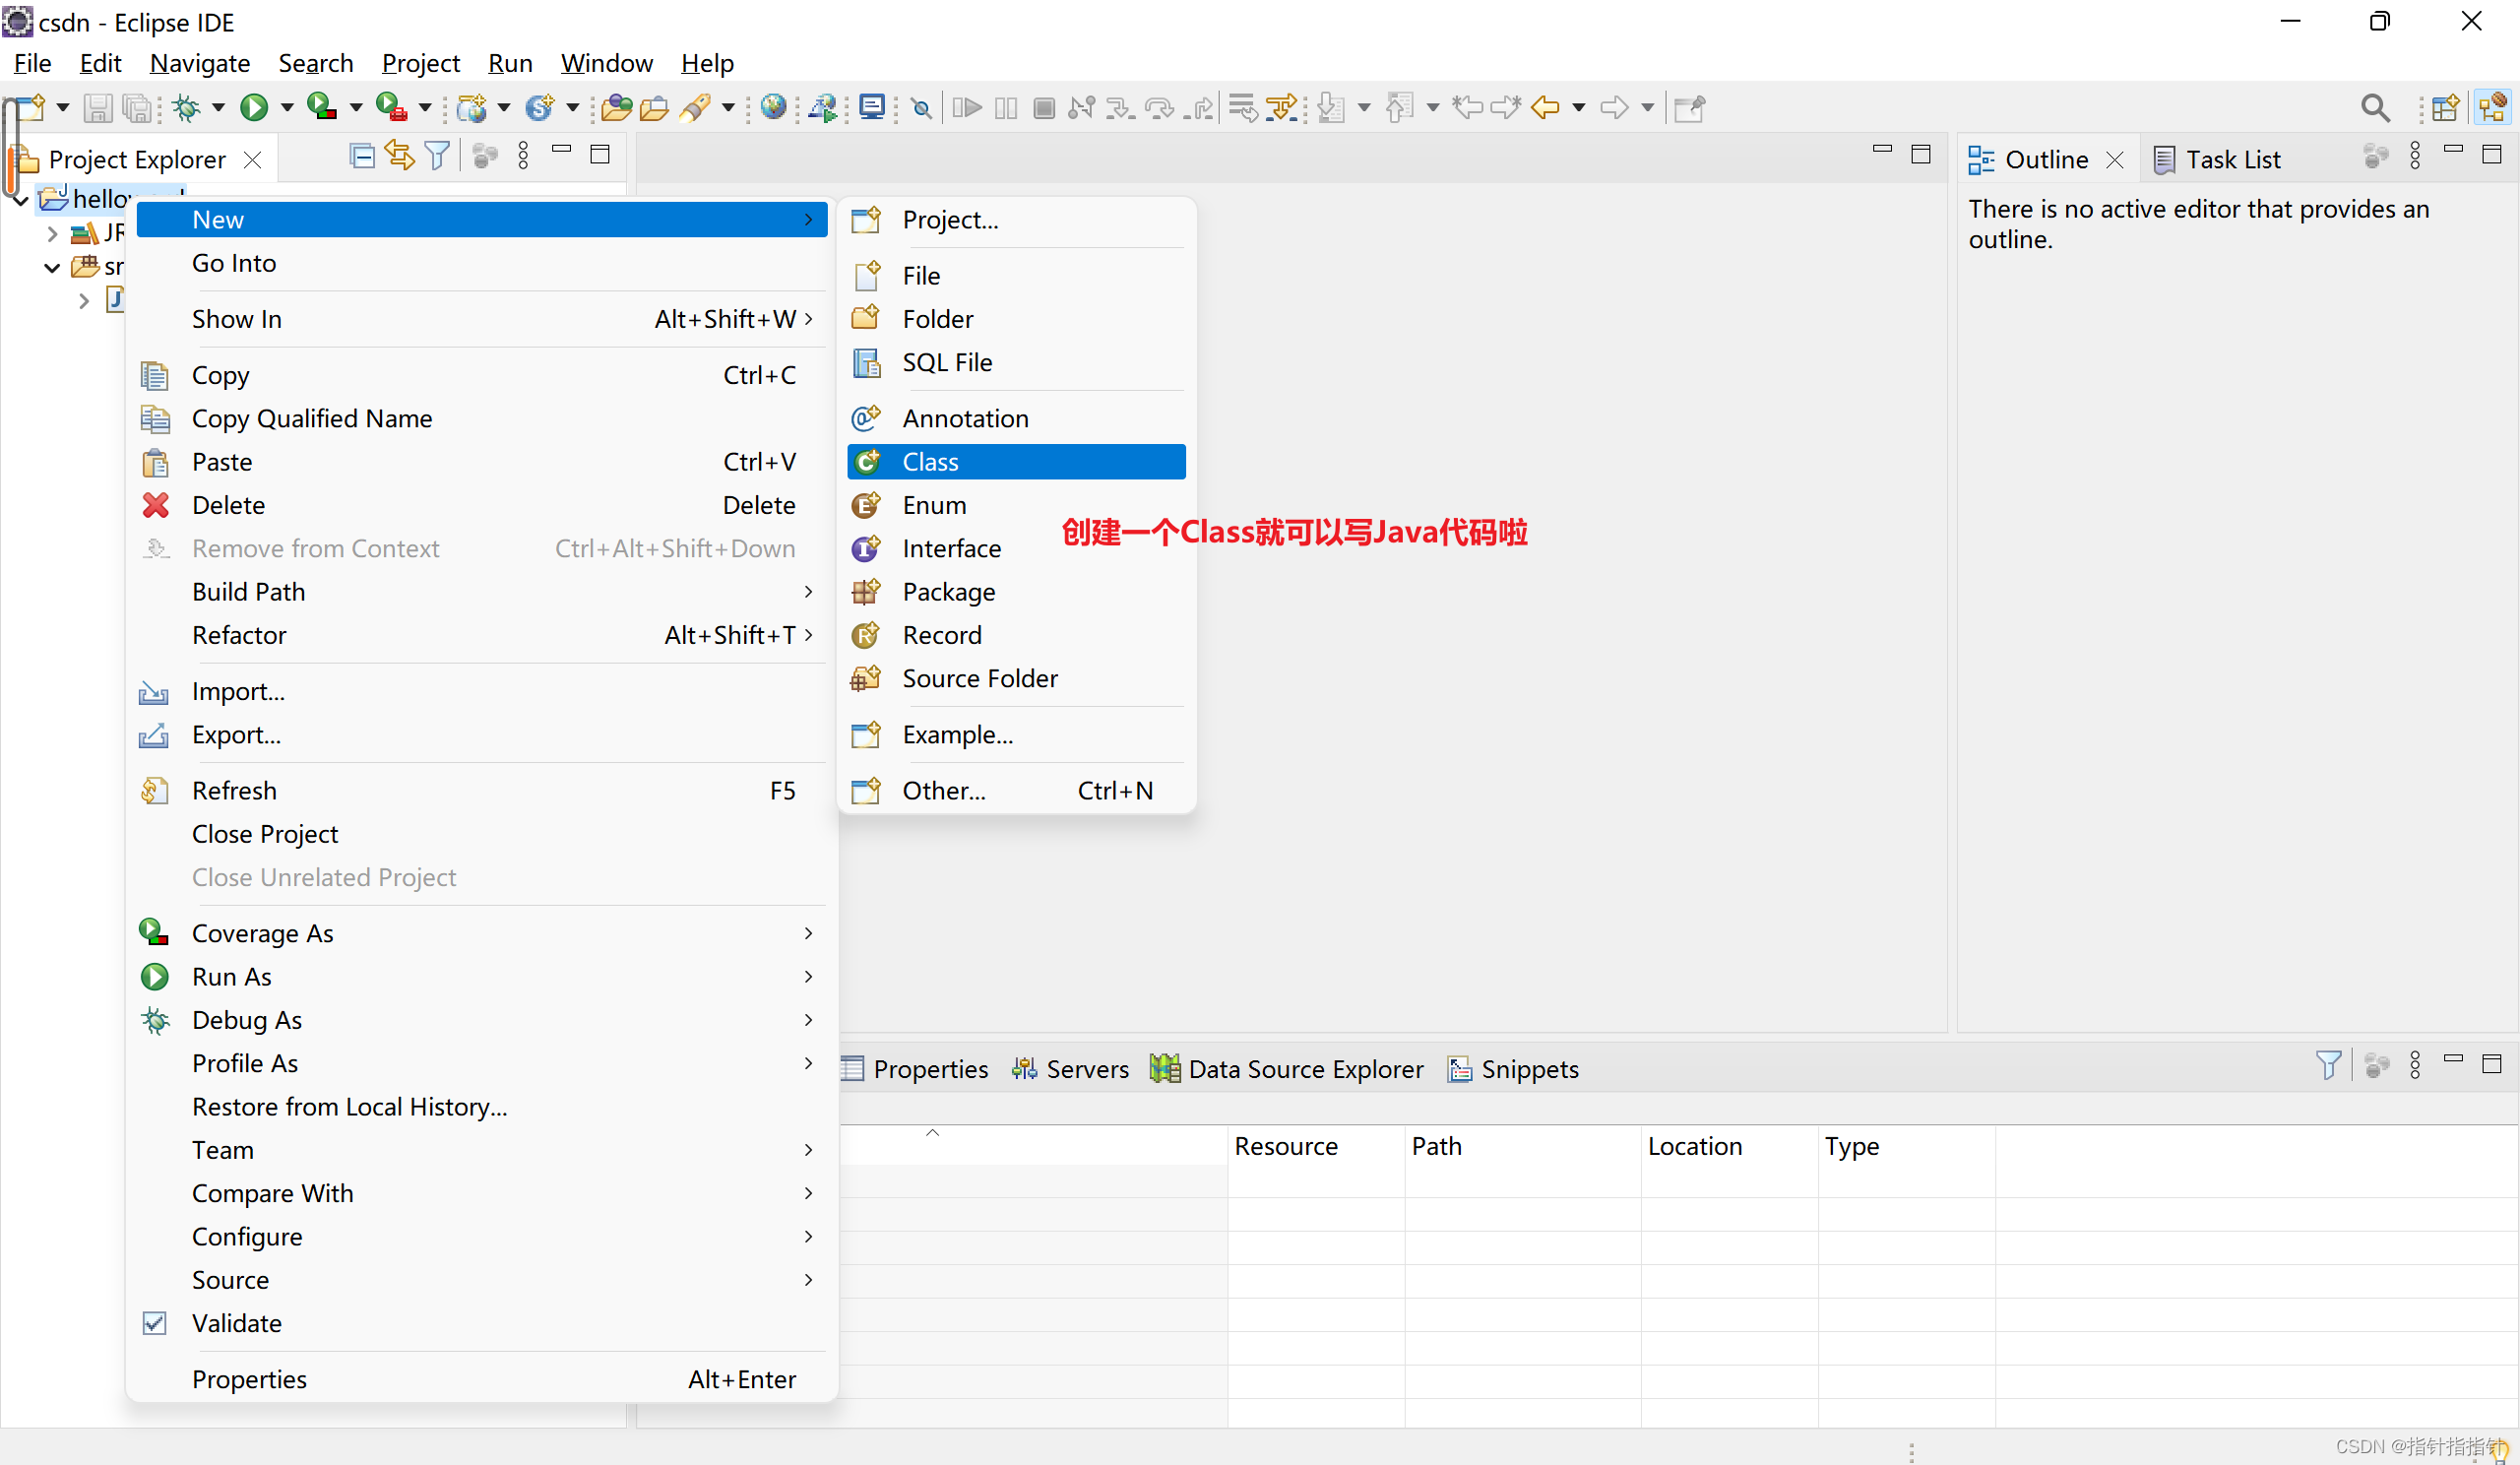2520x1465 pixels.
Task: Click the Search flashlight icon
Action: (695, 107)
